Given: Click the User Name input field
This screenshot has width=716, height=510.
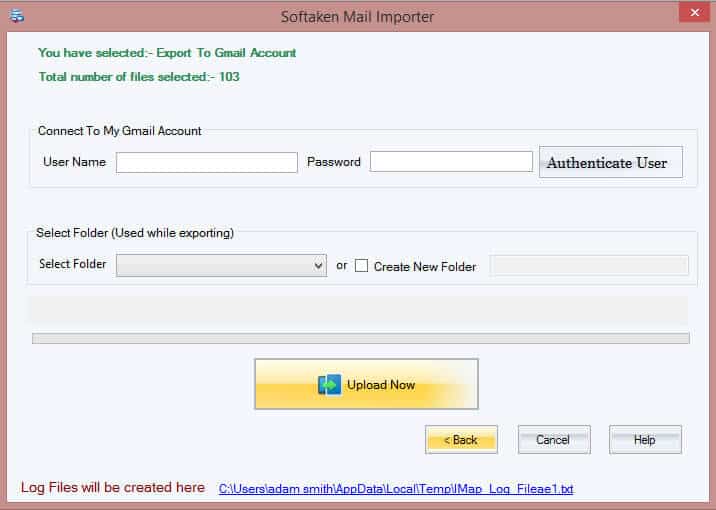Looking at the screenshot, I should point(206,163).
